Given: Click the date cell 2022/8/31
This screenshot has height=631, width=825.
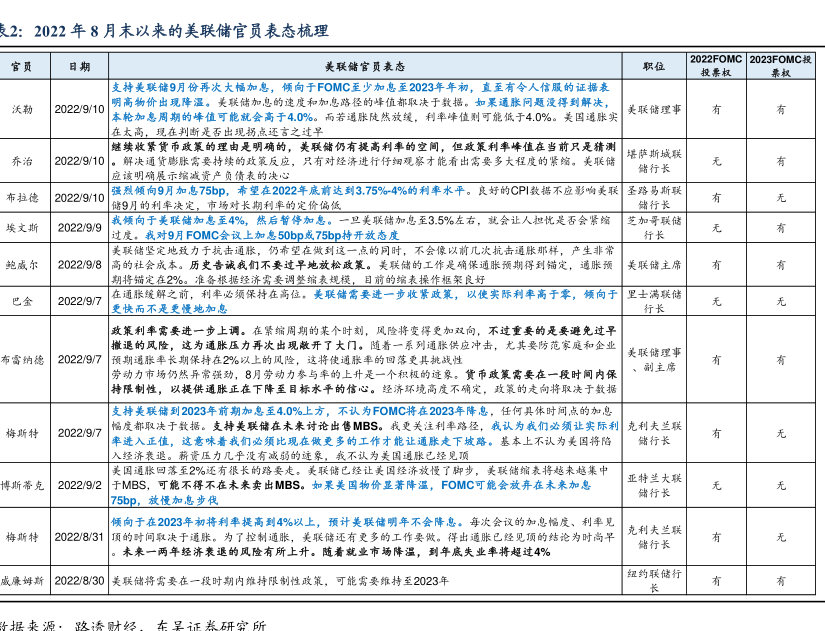Looking at the screenshot, I should click(78, 537).
